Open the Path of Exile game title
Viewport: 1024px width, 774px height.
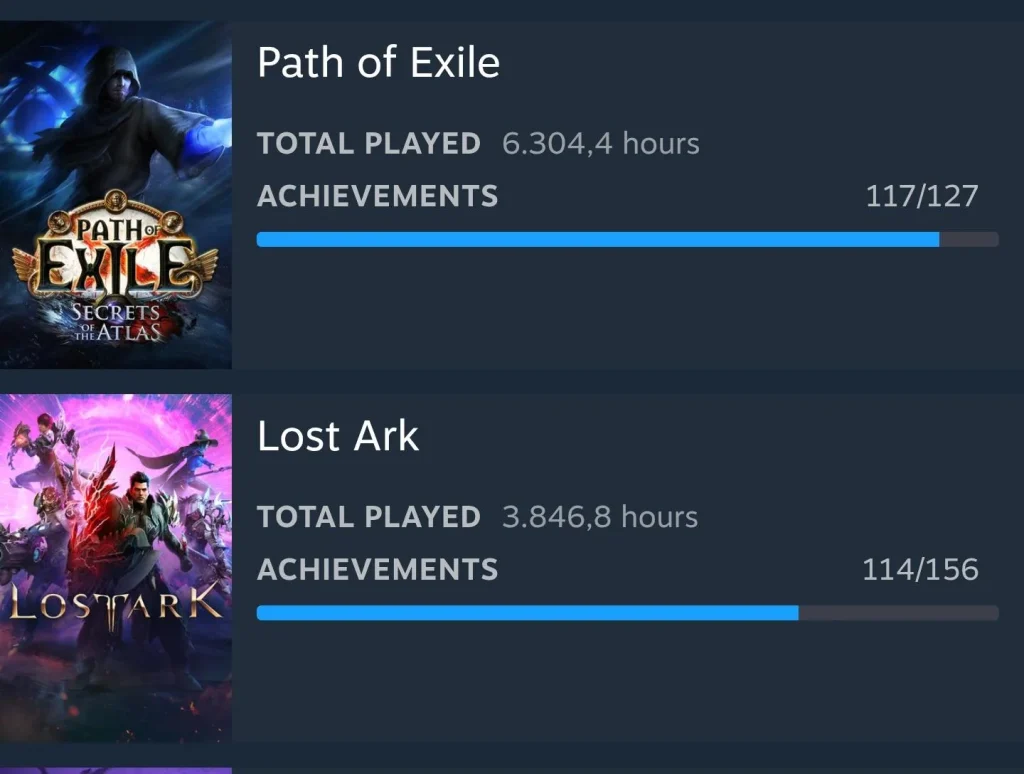(378, 63)
